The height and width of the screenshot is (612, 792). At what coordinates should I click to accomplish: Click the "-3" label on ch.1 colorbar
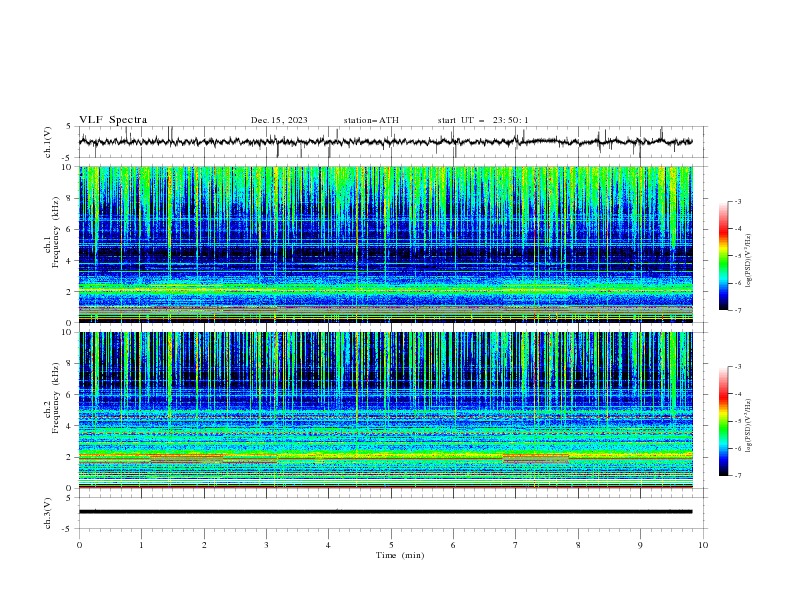(x=737, y=201)
